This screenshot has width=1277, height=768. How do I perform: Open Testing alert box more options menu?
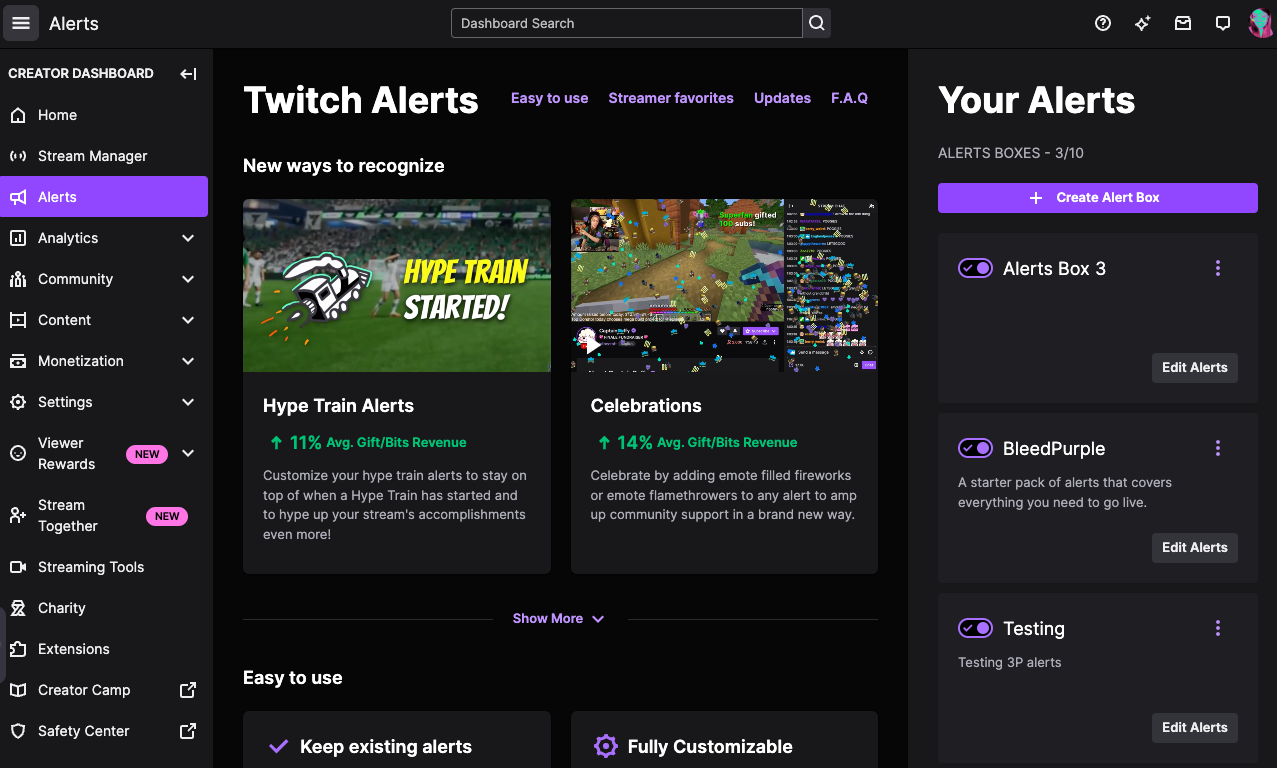1218,628
